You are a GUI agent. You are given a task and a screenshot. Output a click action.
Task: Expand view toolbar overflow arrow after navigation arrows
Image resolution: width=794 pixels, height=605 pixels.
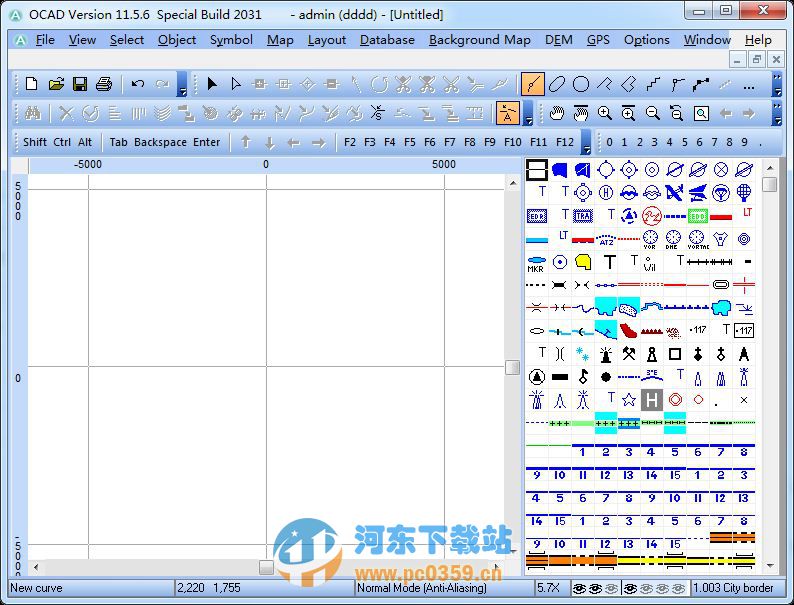click(x=777, y=113)
